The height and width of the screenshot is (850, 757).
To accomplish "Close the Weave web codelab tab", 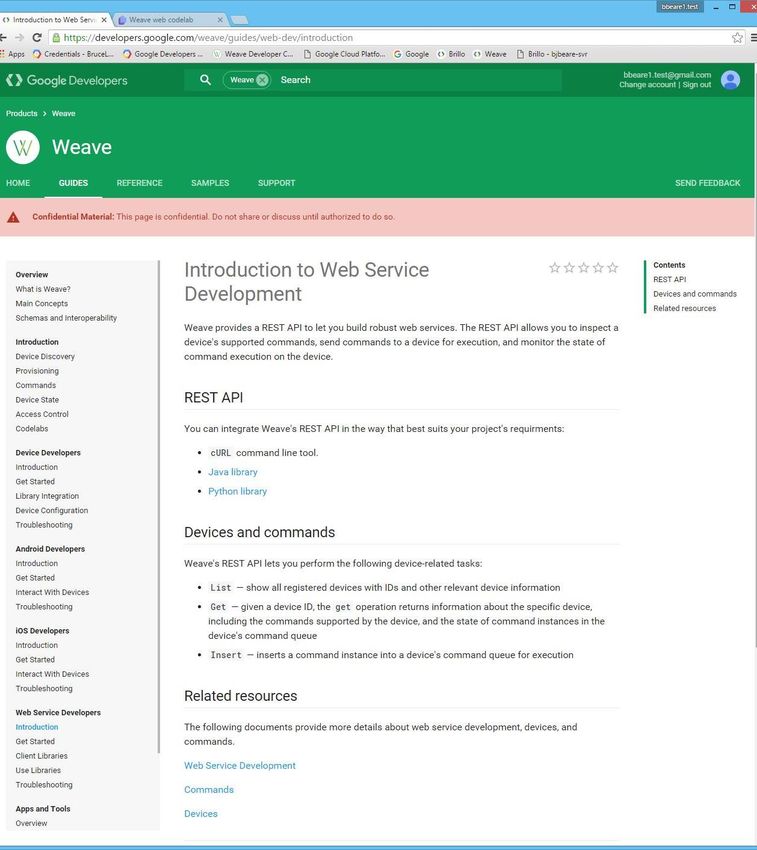I will (220, 20).
